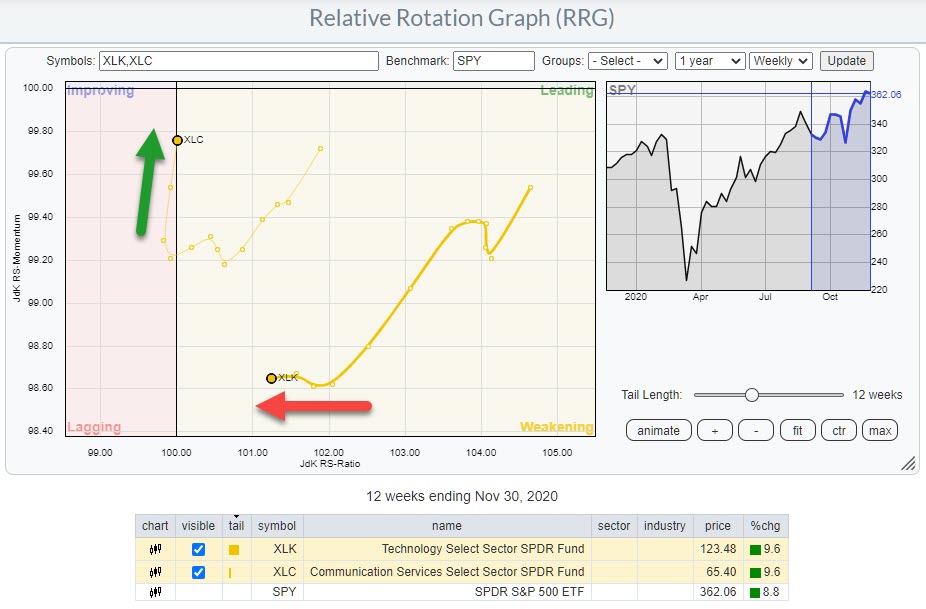Click the plus zoom-in button
This screenshot has height=609, width=926.
(714, 431)
